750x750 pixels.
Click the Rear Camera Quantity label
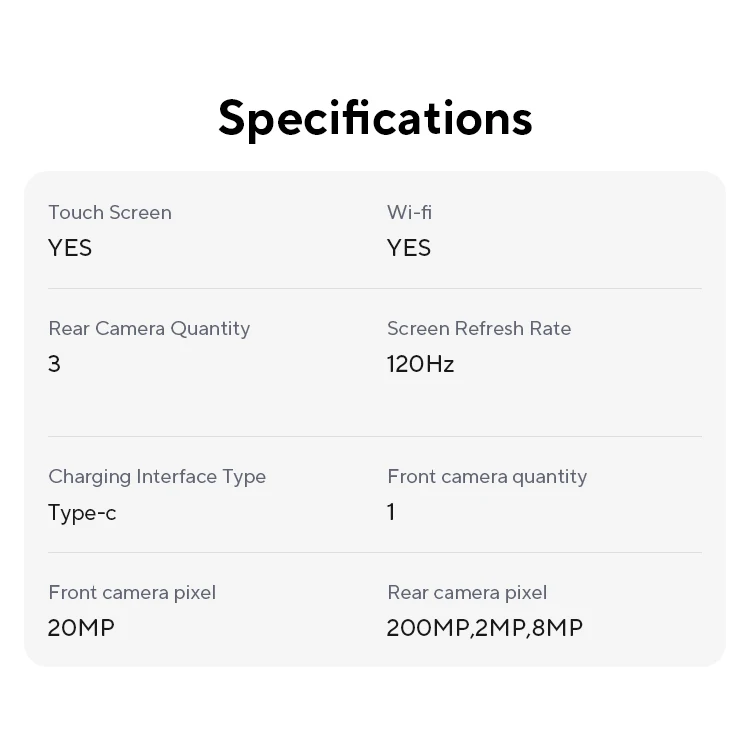(149, 328)
